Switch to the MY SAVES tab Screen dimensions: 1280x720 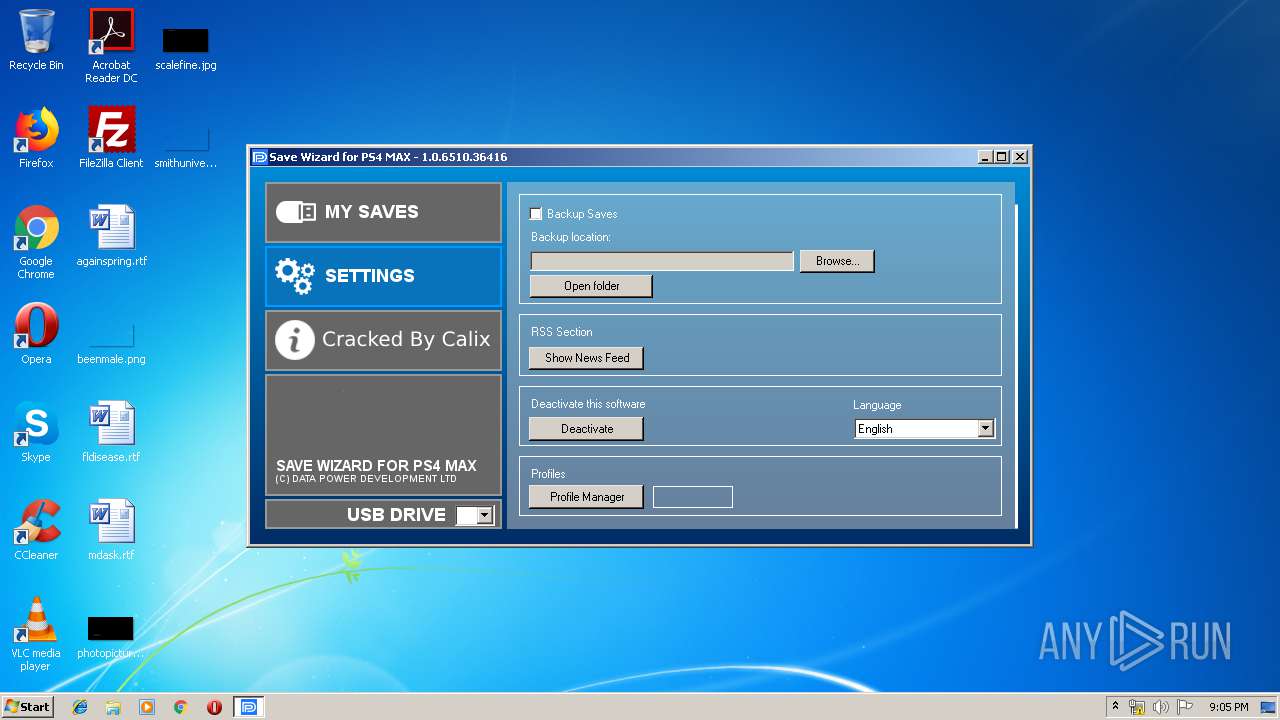(383, 212)
